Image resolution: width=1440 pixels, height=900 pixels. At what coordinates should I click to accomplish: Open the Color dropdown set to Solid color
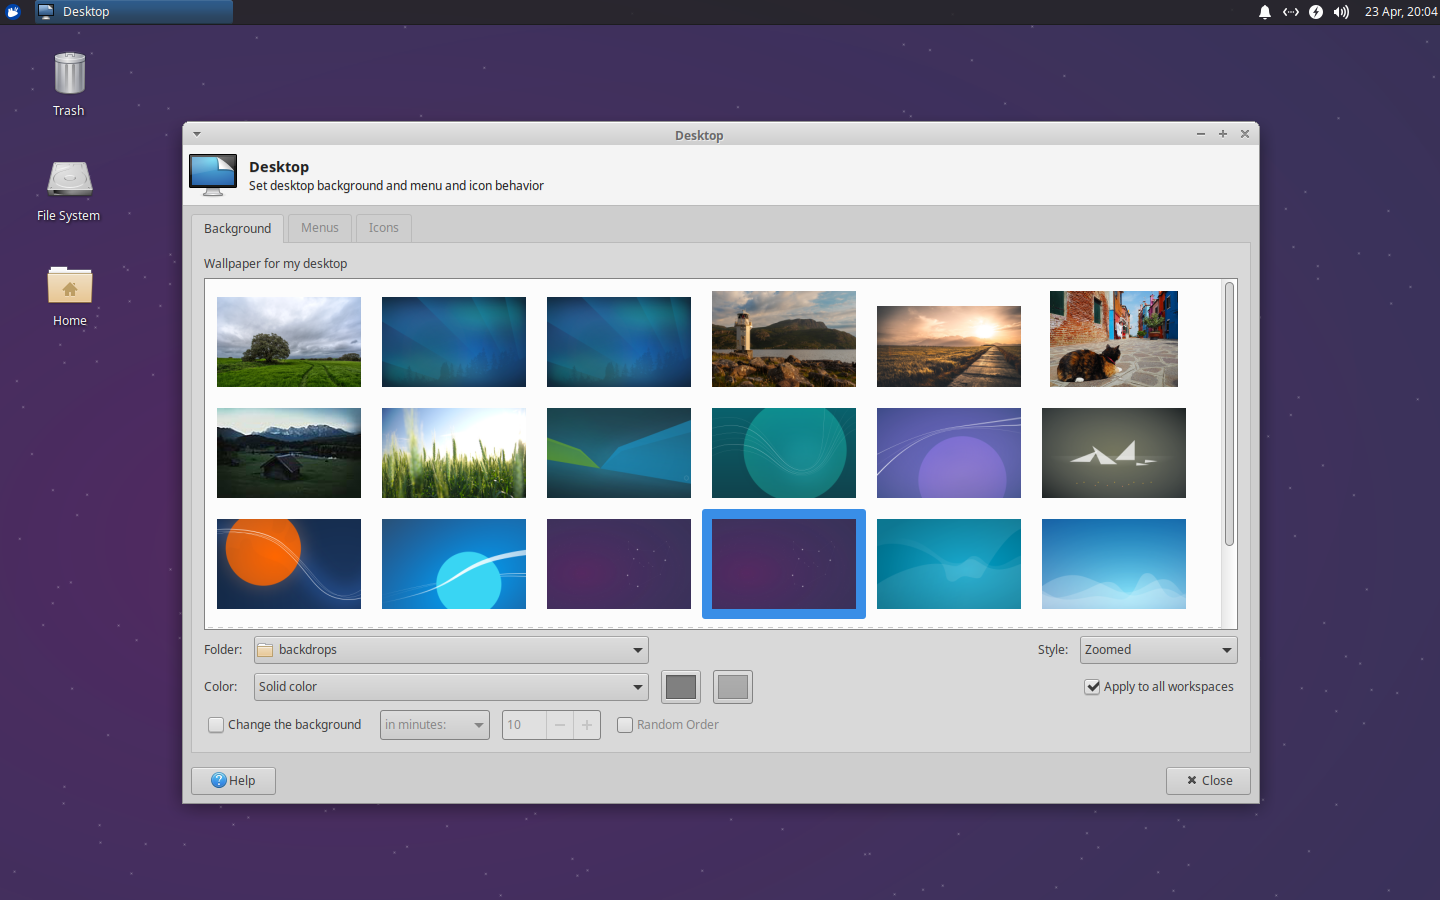click(450, 687)
